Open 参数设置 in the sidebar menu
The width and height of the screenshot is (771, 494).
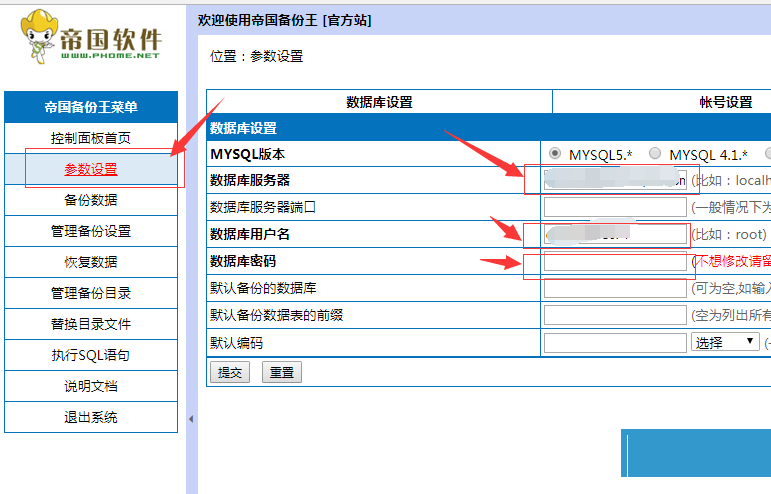click(91, 169)
